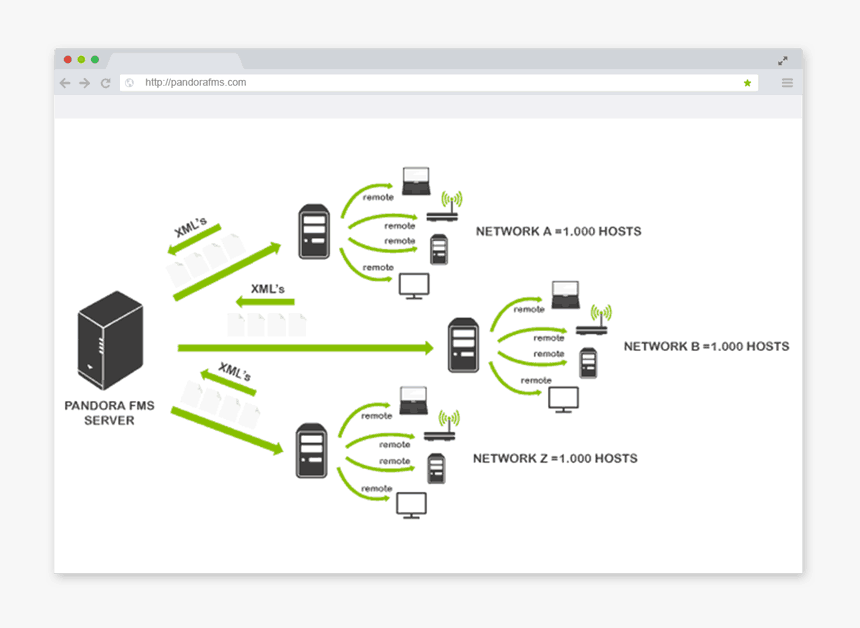
Task: Click the red traffic light control
Action: click(x=65, y=59)
